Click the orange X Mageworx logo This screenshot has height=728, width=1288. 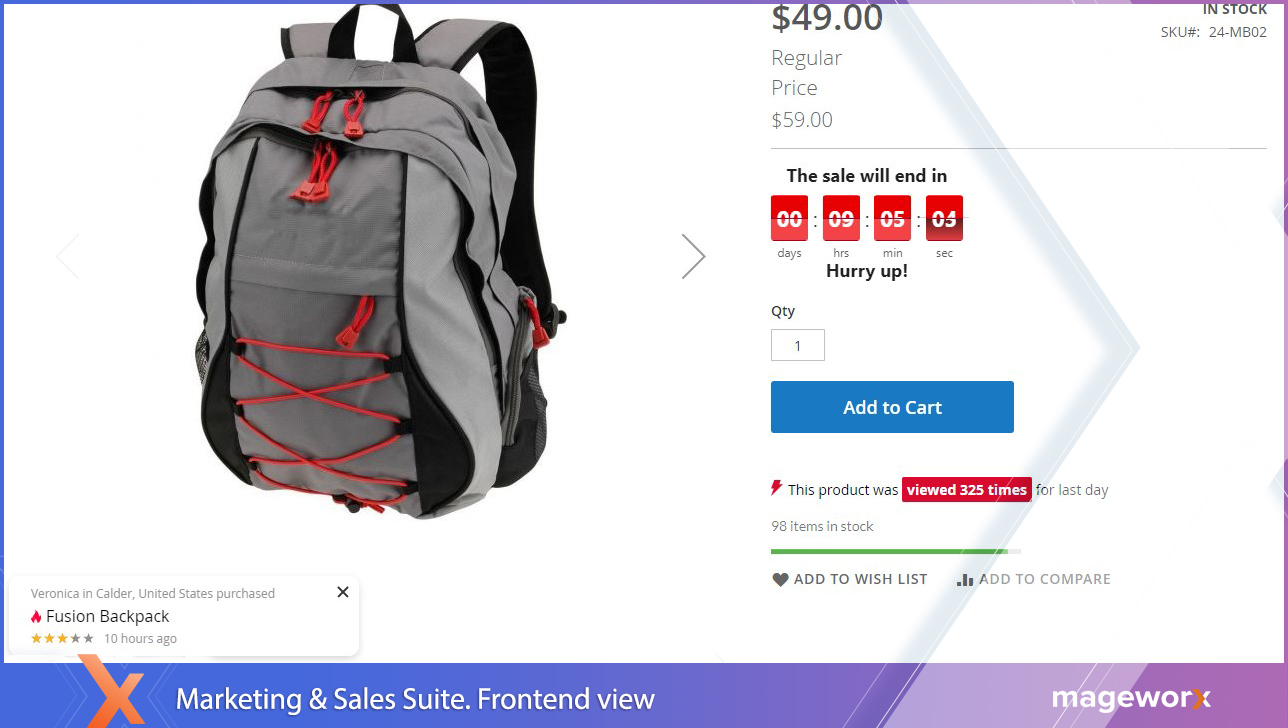coord(112,691)
